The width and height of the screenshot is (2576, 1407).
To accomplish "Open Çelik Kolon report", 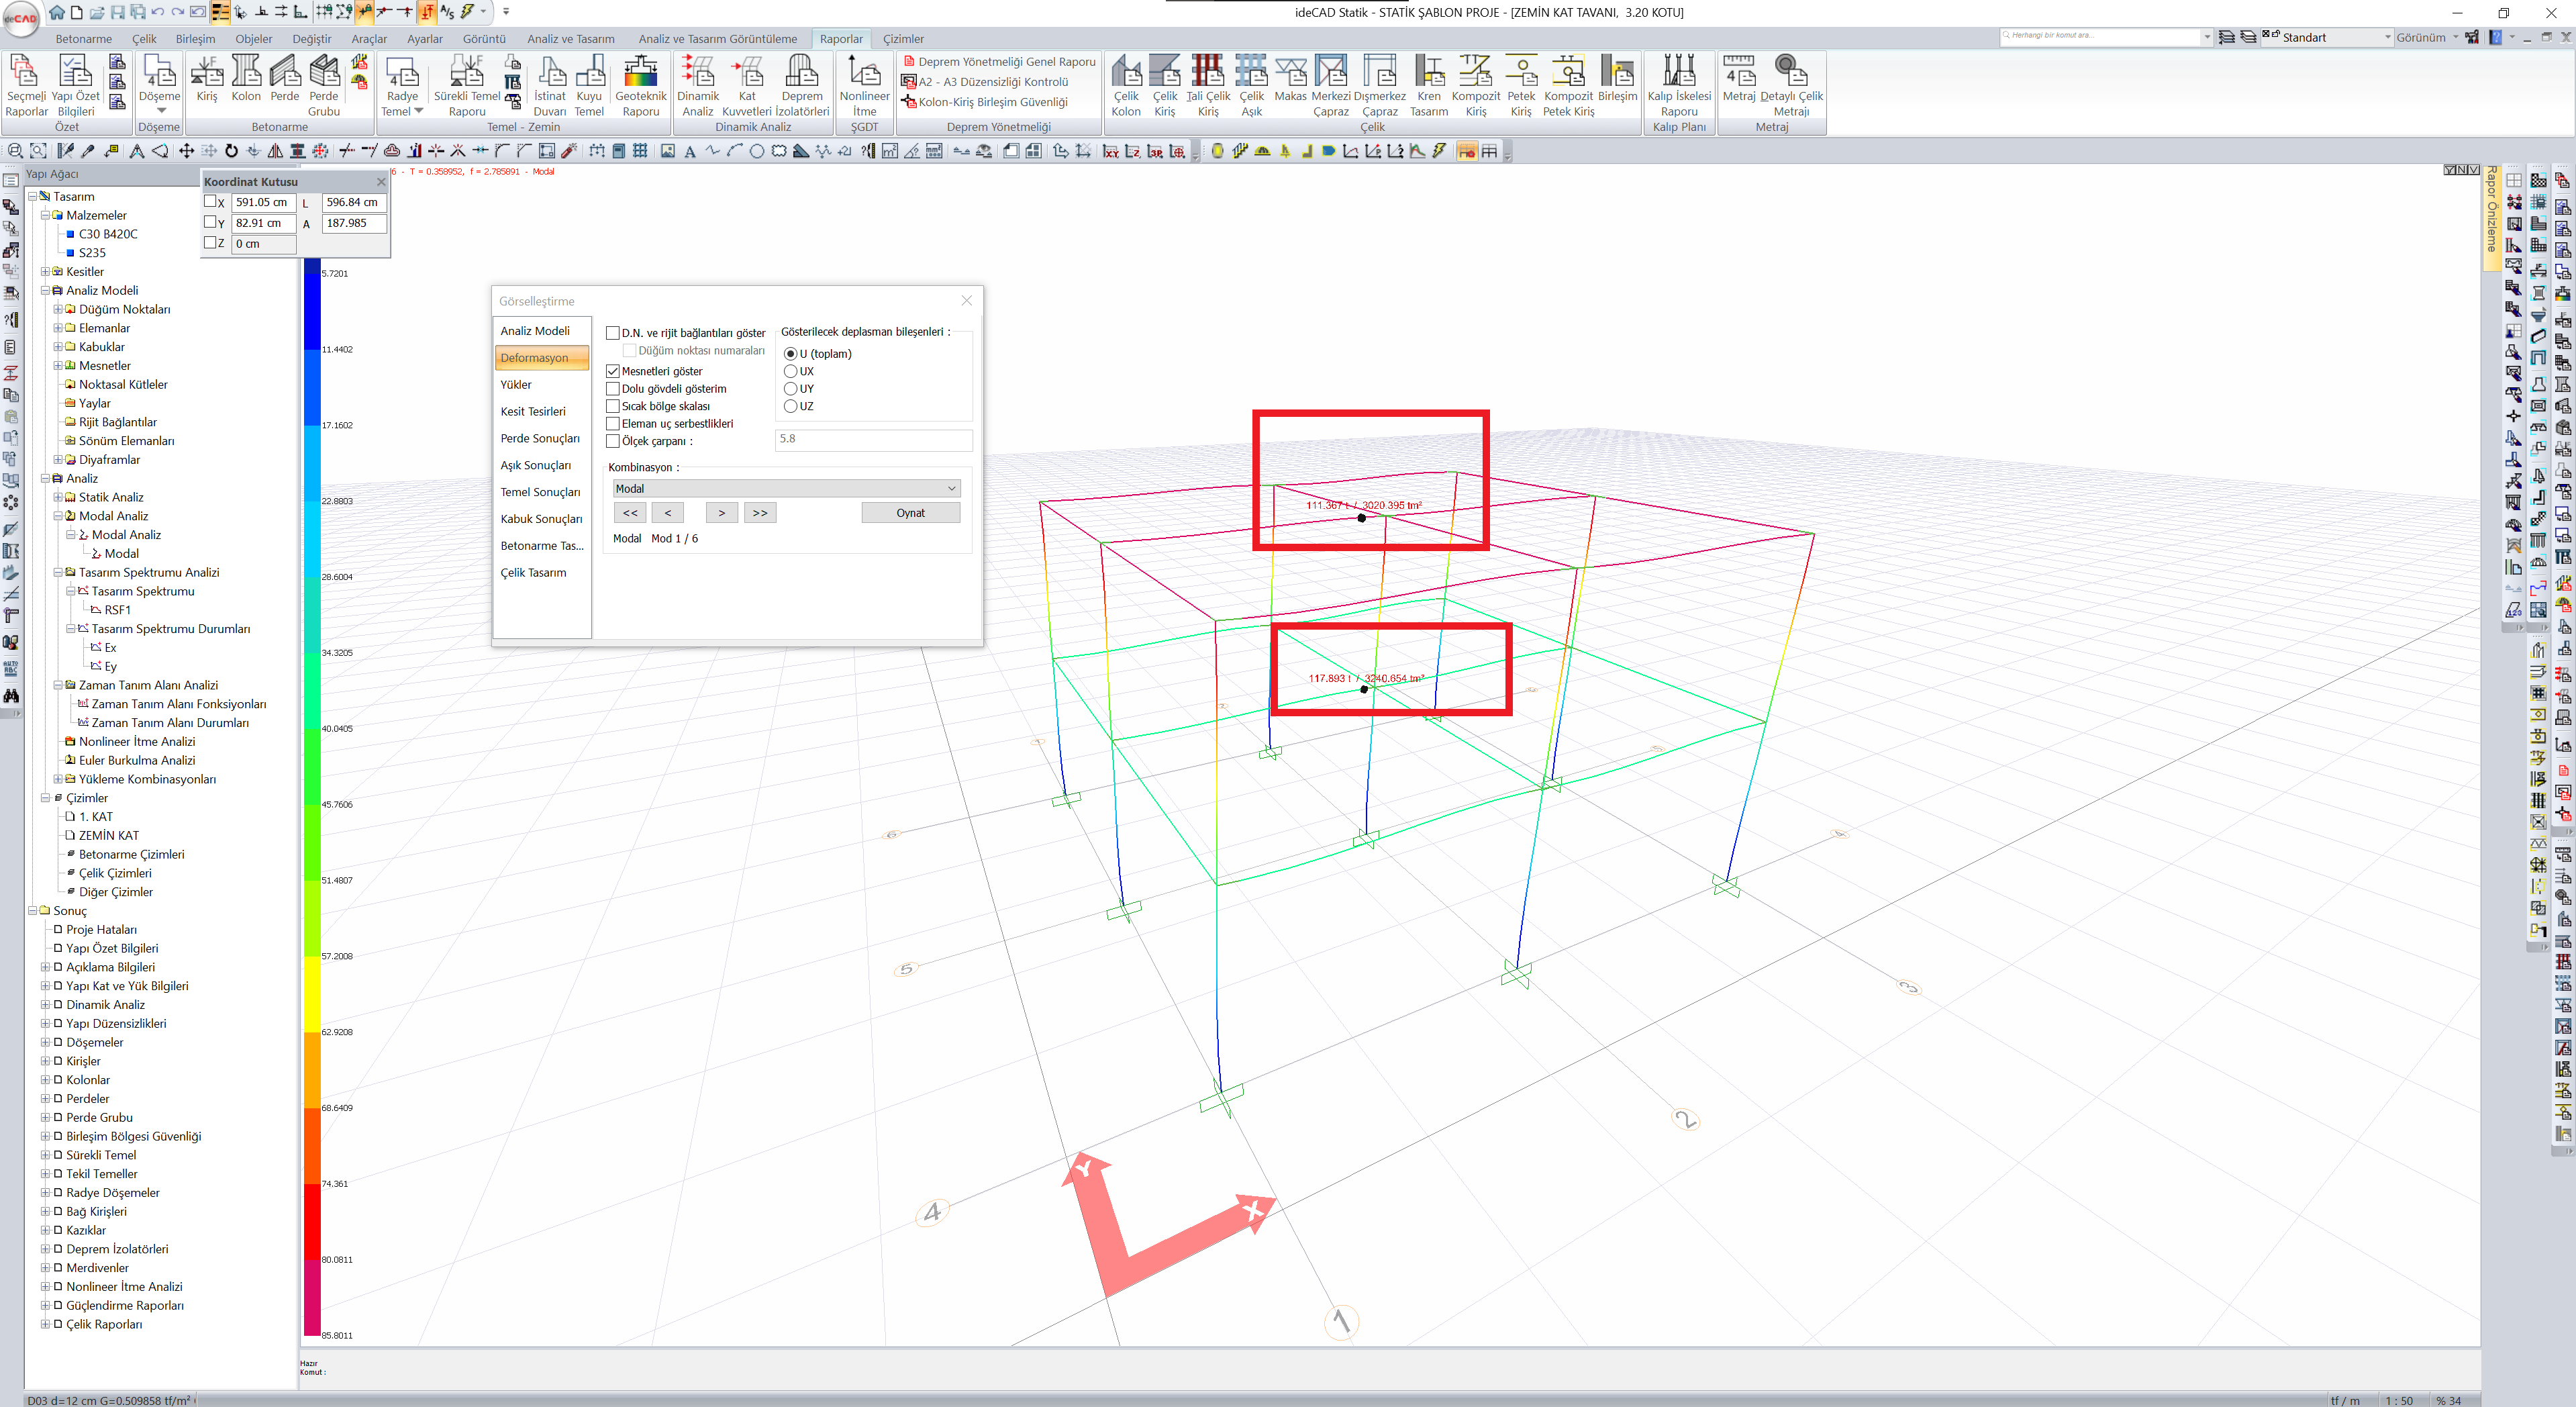I will tap(1126, 86).
